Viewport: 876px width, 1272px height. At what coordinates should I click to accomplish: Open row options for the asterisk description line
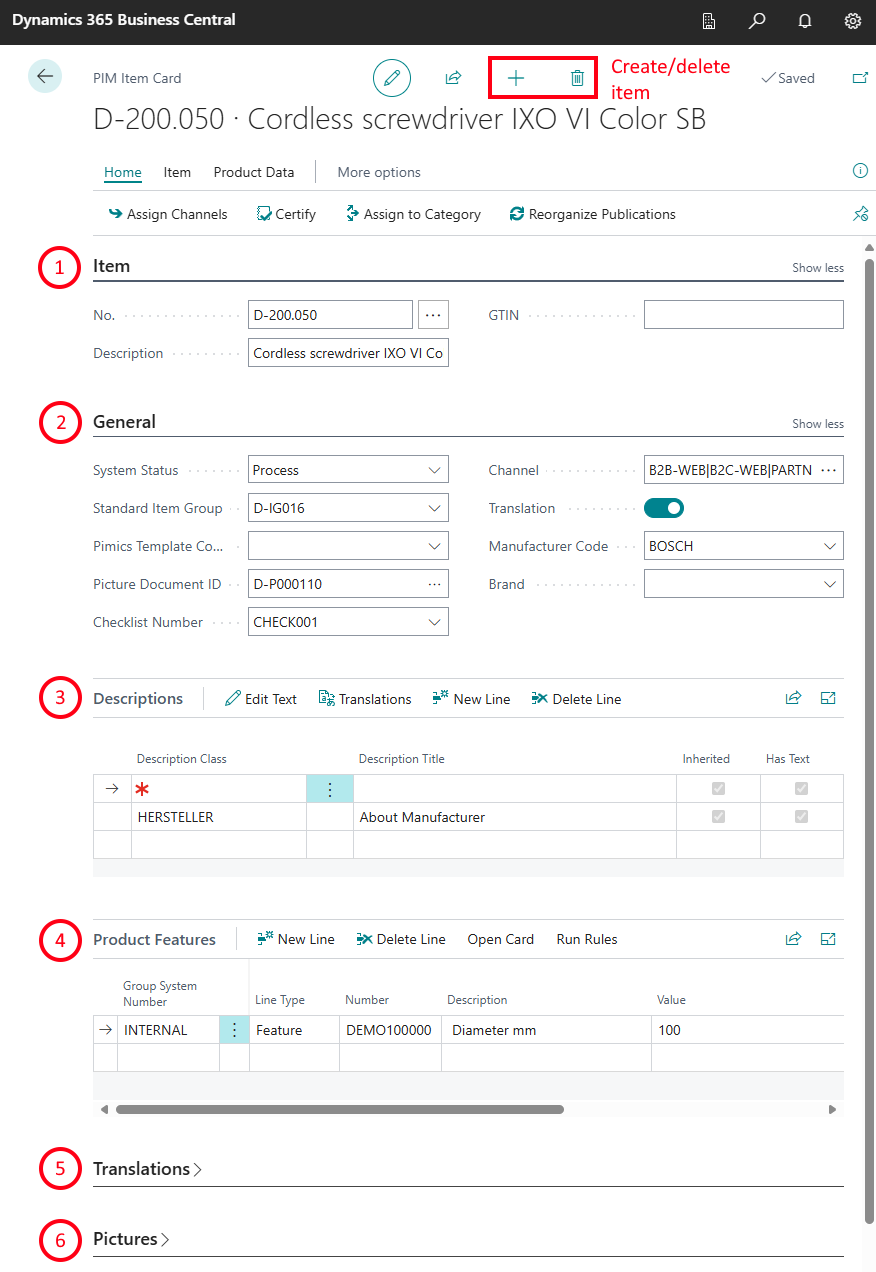(x=330, y=789)
